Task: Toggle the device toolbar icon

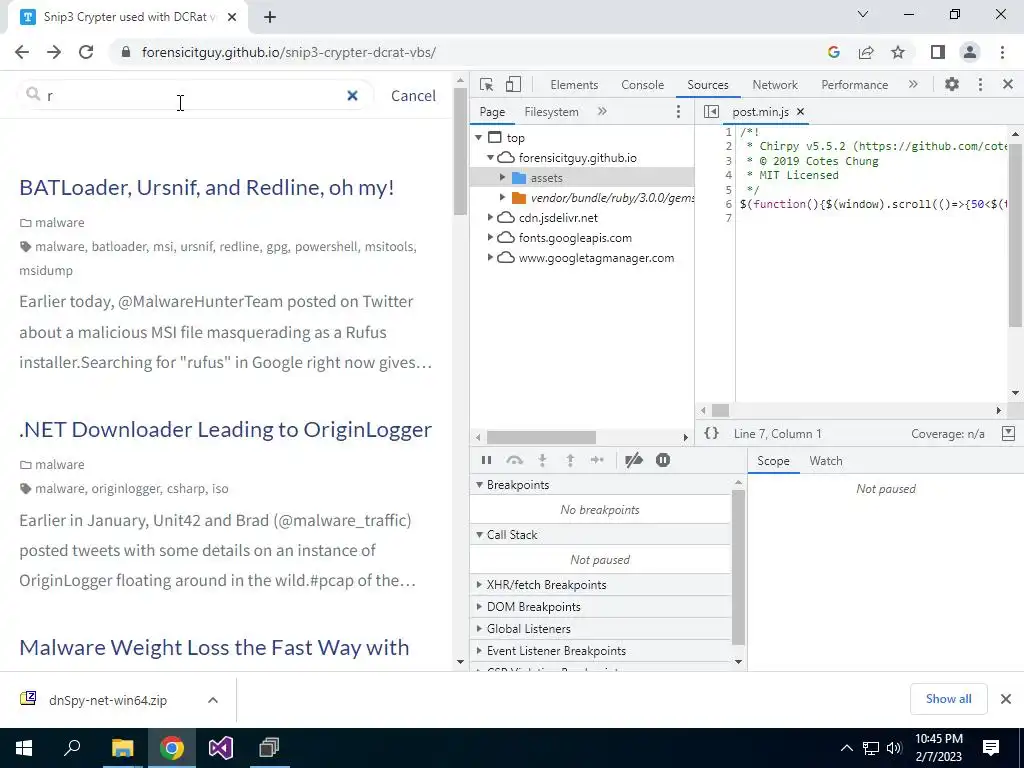Action: [513, 84]
